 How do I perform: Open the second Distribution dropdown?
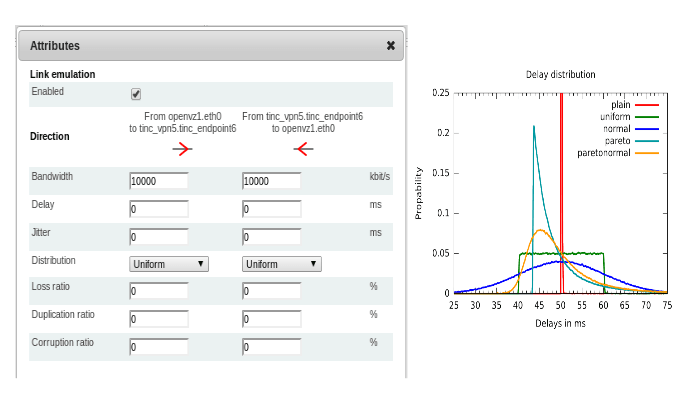pyautogui.click(x=281, y=264)
